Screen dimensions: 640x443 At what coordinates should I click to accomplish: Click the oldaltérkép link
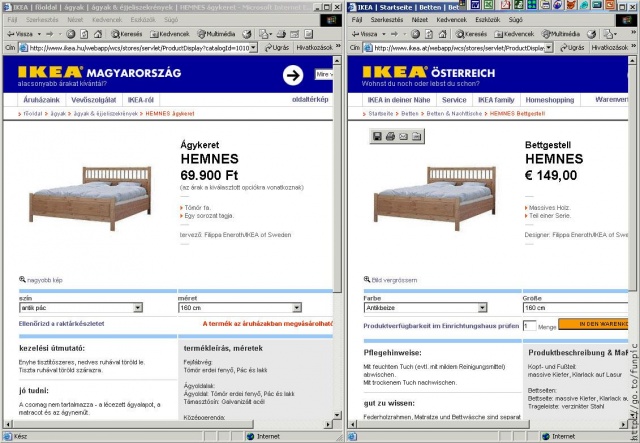(310, 99)
